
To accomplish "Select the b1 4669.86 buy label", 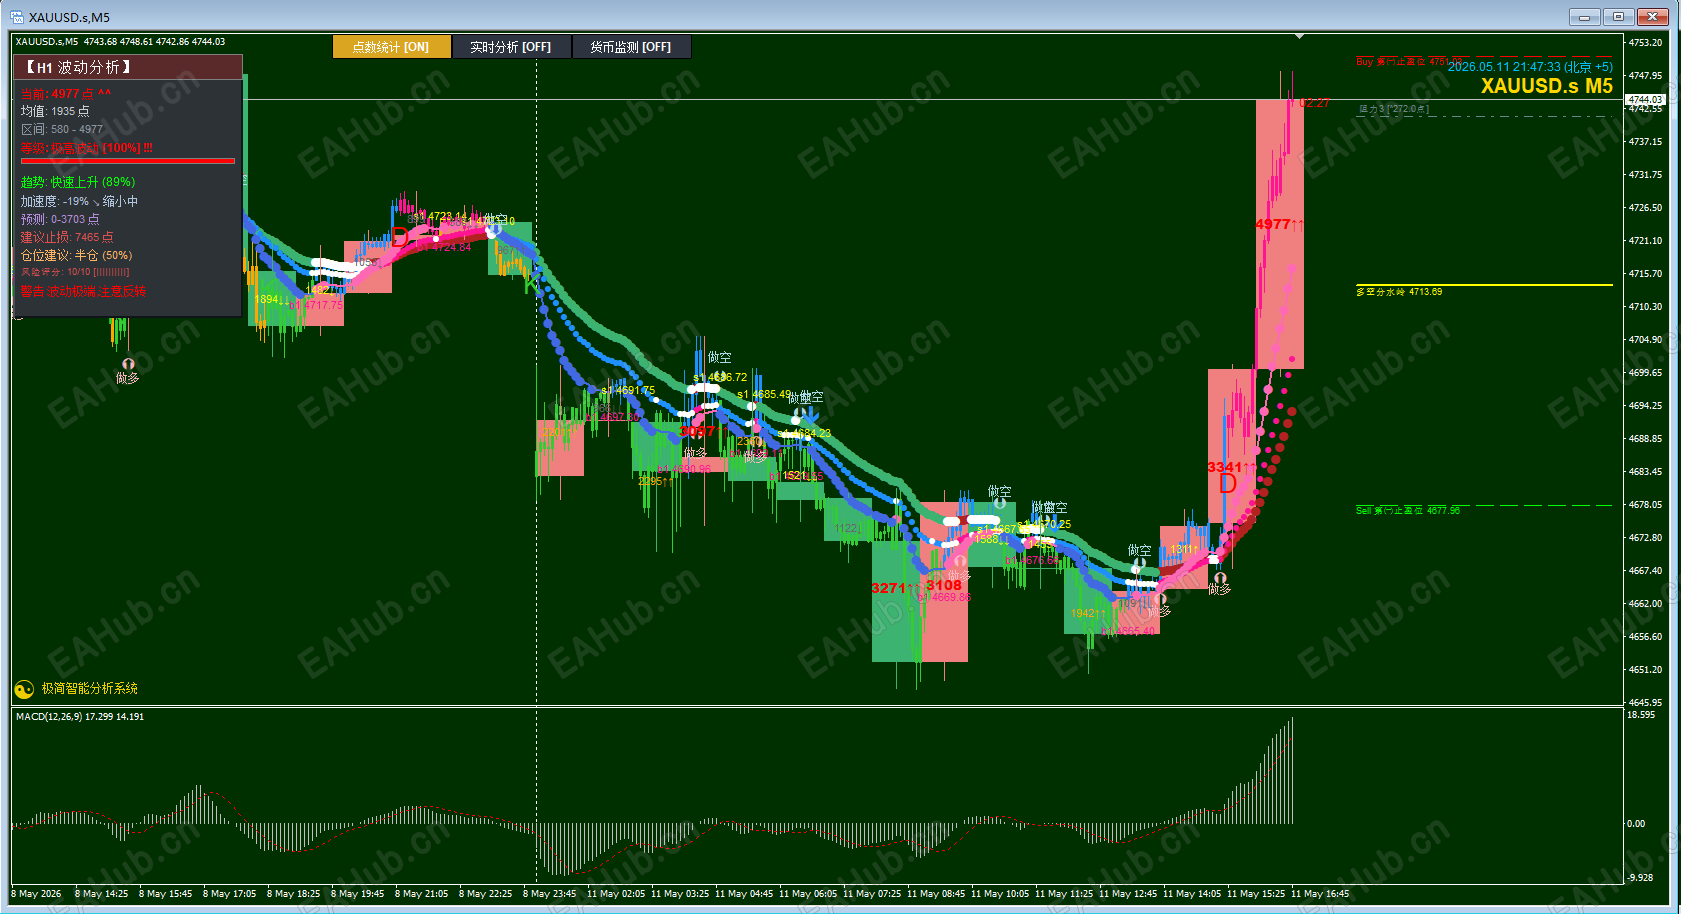I will pyautogui.click(x=945, y=598).
